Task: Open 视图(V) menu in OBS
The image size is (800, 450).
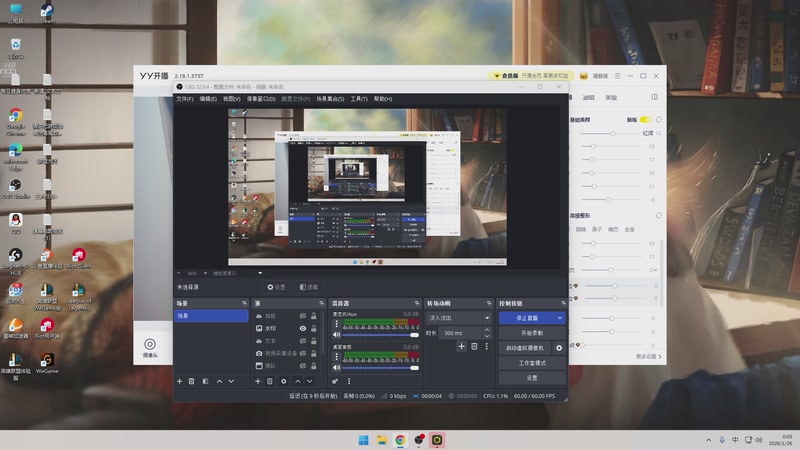Action: pyautogui.click(x=232, y=99)
